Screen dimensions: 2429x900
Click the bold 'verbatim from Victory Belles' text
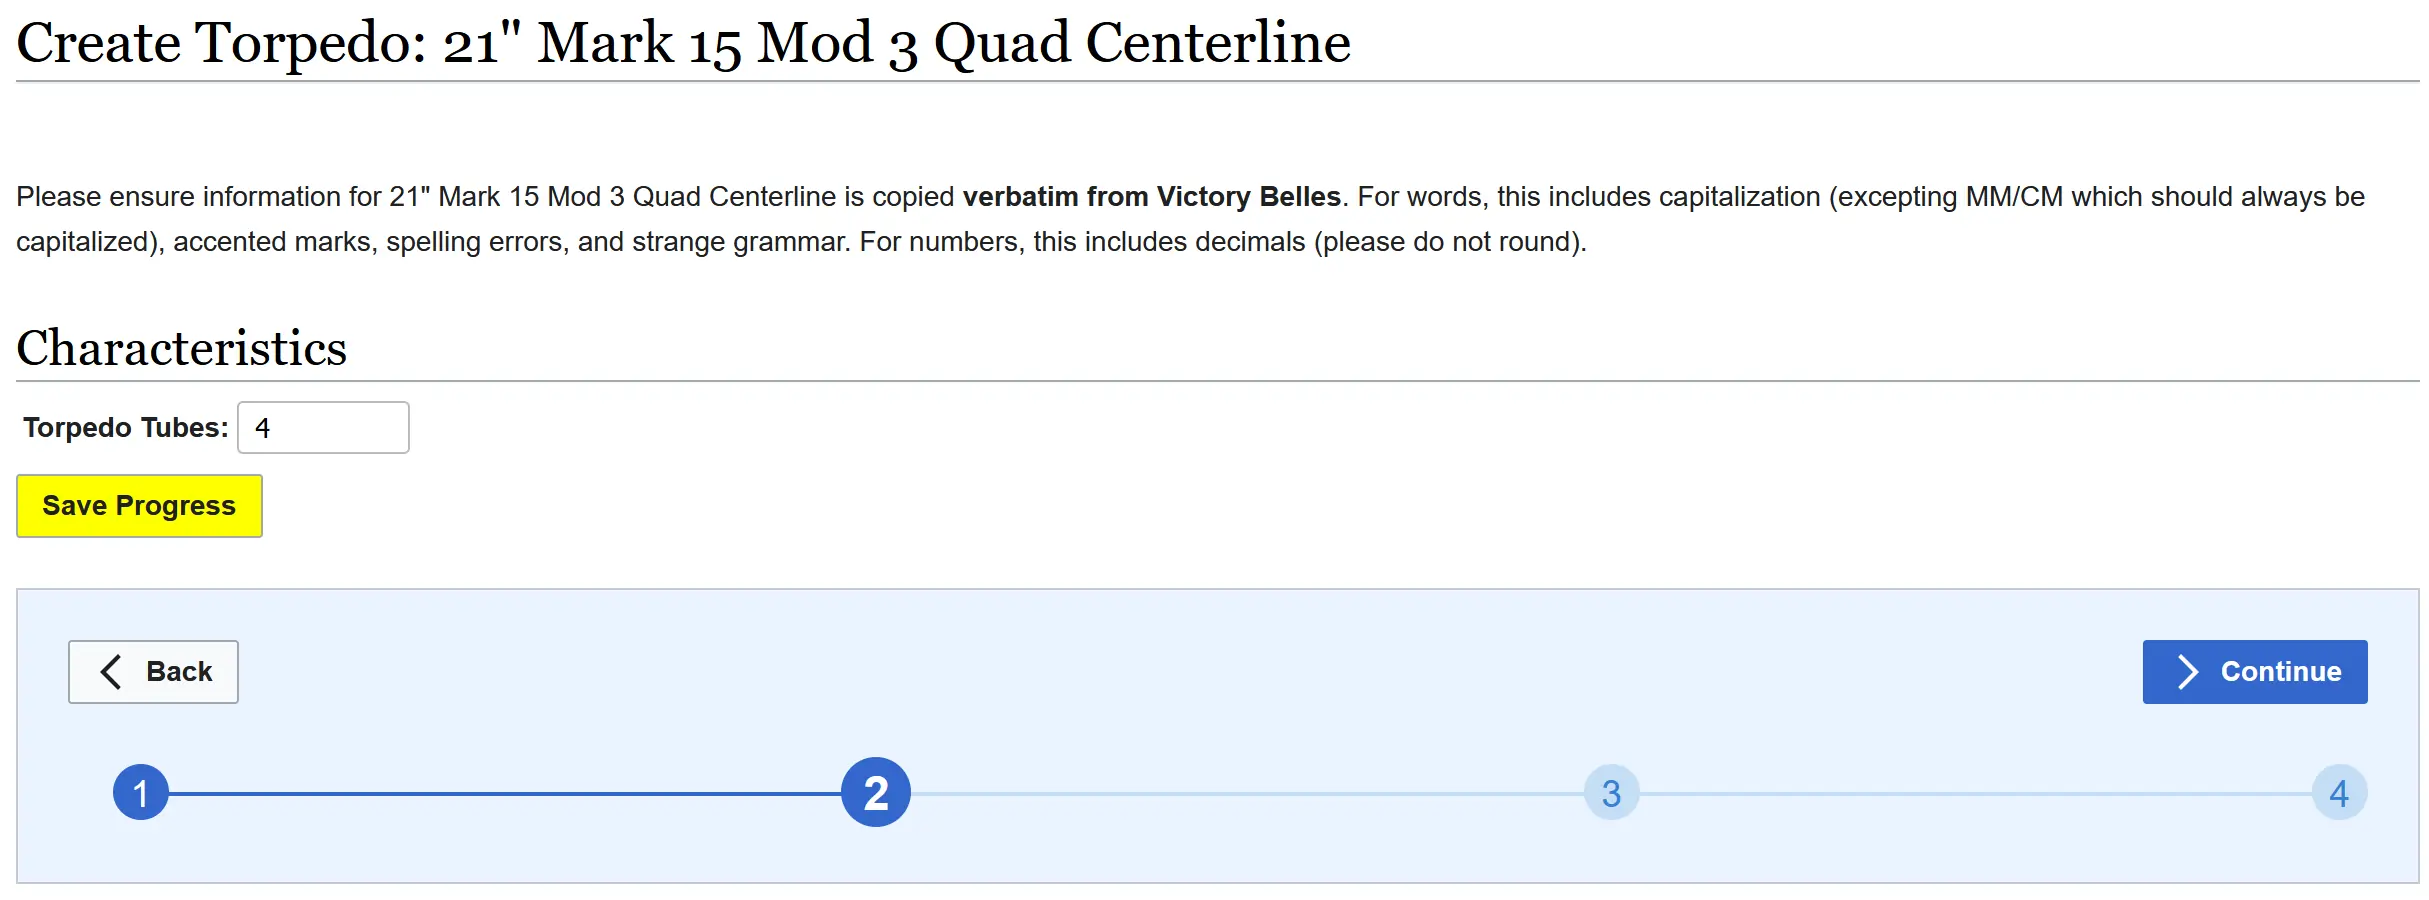pos(1151,197)
